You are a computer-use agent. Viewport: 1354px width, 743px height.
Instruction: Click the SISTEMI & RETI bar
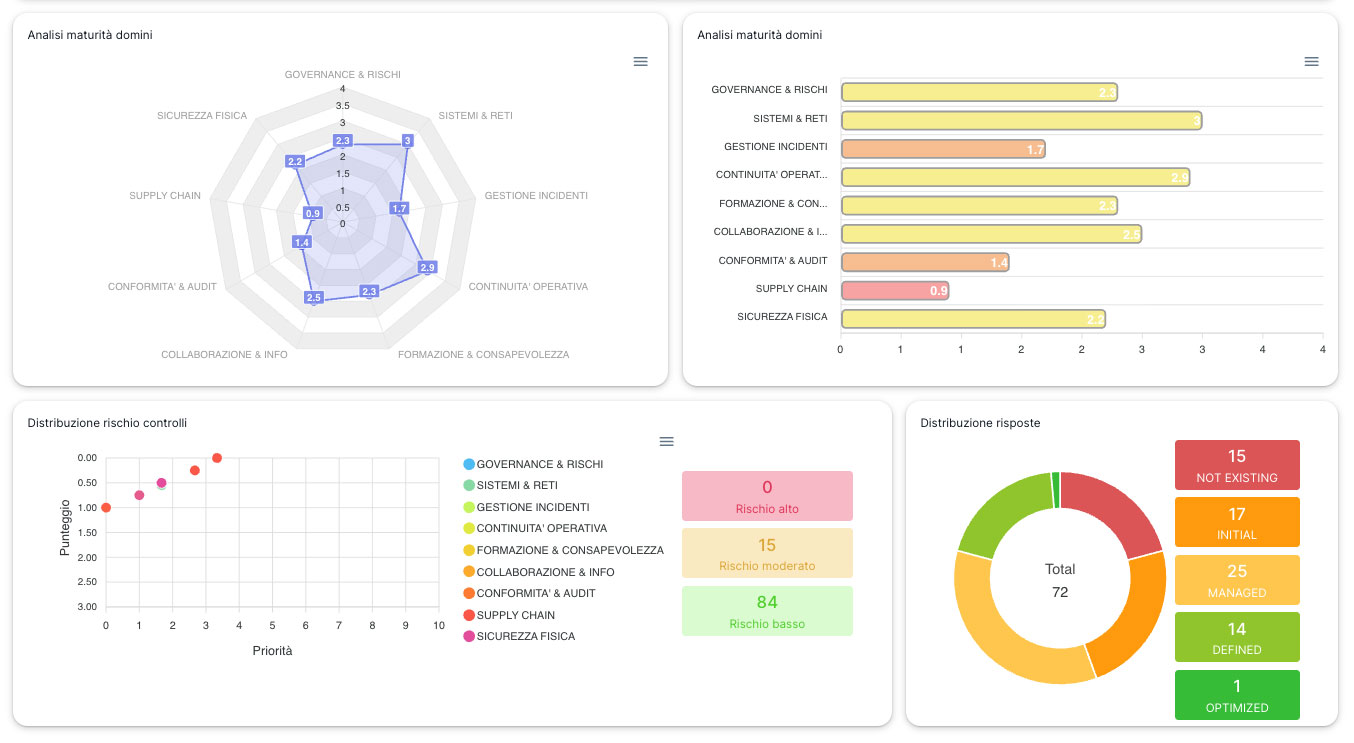[1021, 121]
